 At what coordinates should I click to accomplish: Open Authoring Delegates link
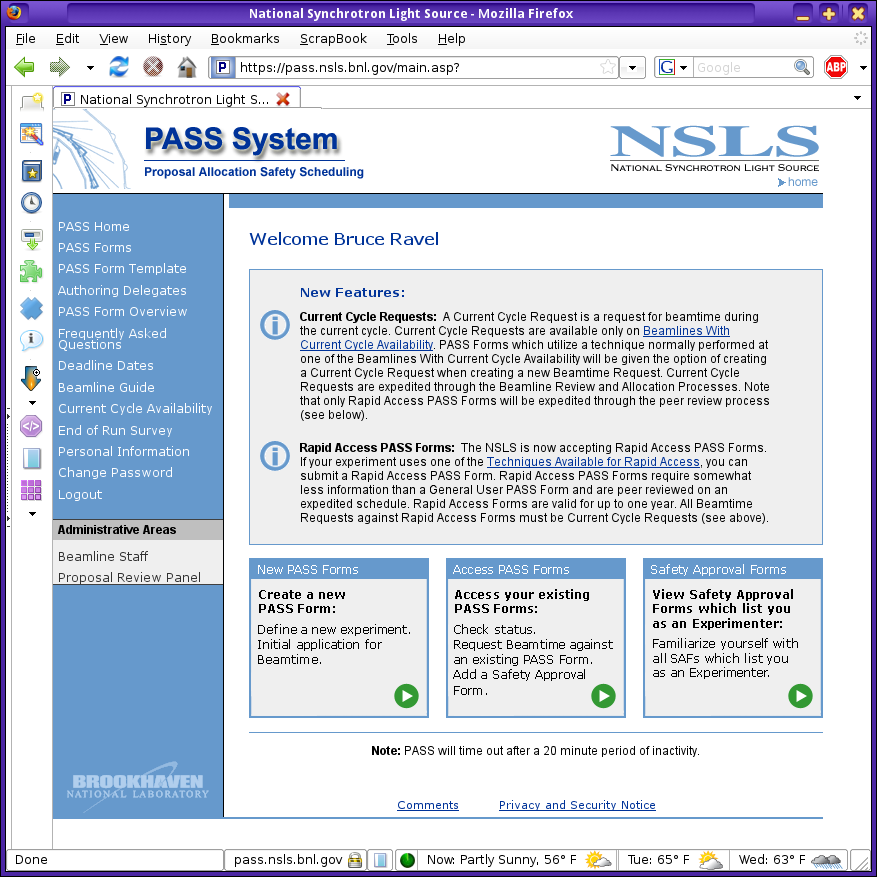(122, 290)
